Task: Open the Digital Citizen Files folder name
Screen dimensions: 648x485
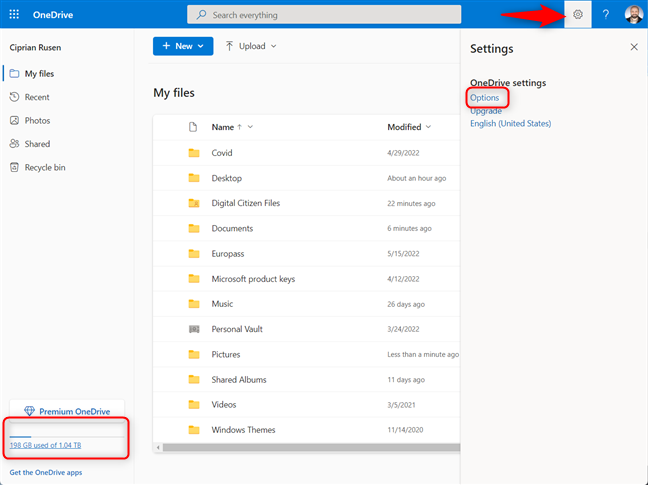Action: 245,203
